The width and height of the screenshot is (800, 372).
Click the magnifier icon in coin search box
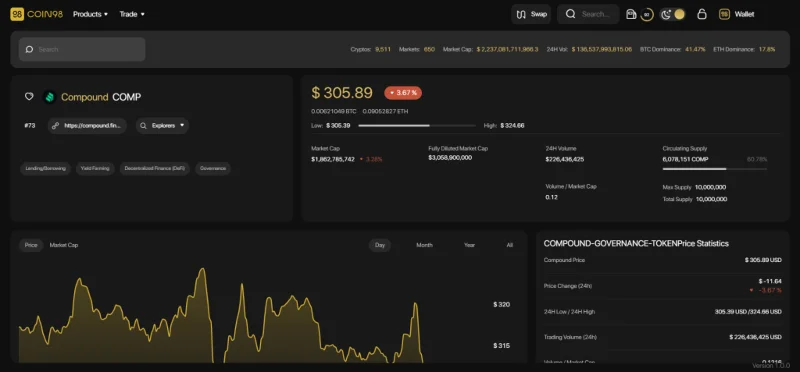30,49
